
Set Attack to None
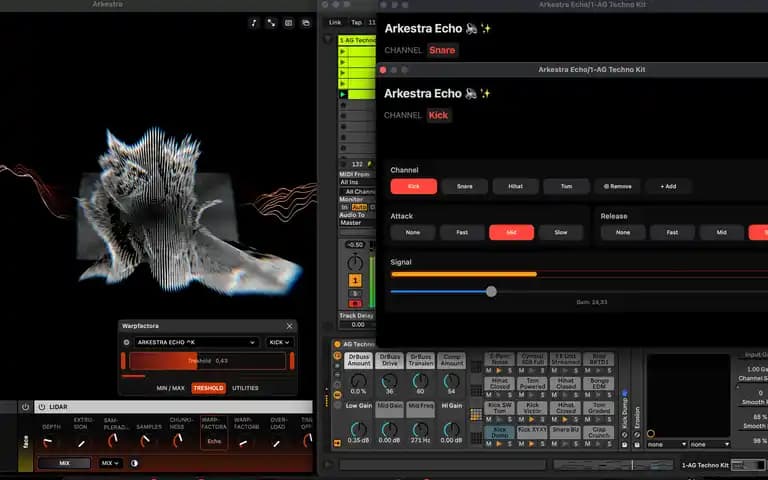point(413,233)
